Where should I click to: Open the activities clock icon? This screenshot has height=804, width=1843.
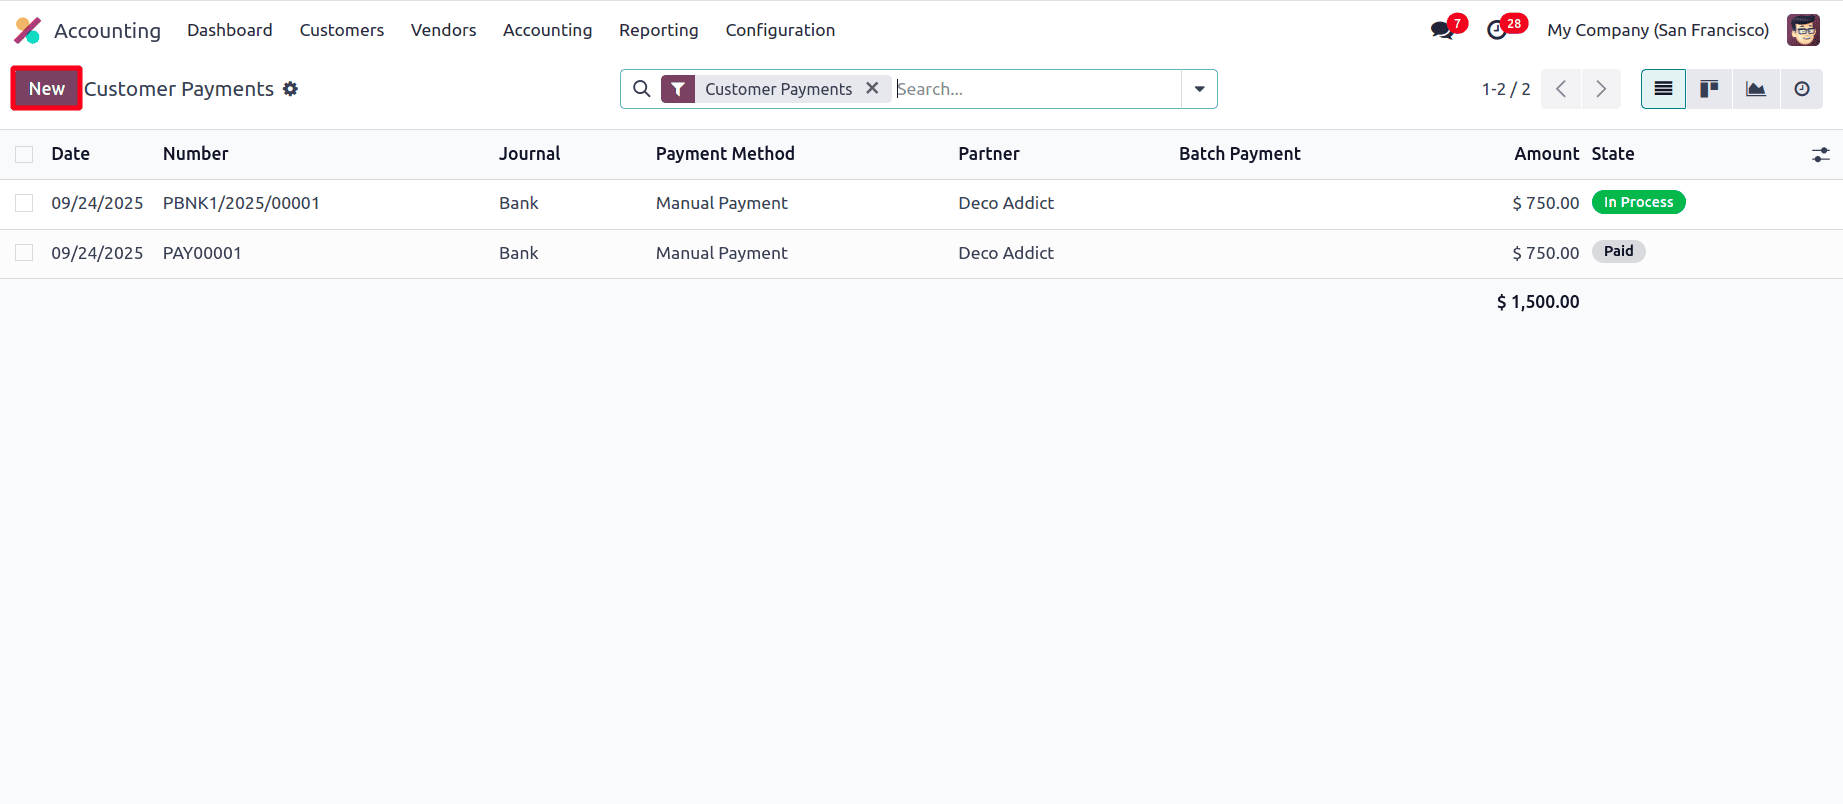coord(1497,30)
